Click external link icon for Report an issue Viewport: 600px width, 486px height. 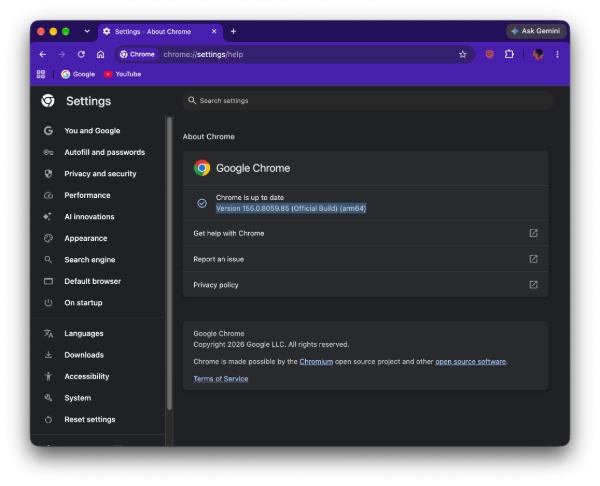click(533, 259)
